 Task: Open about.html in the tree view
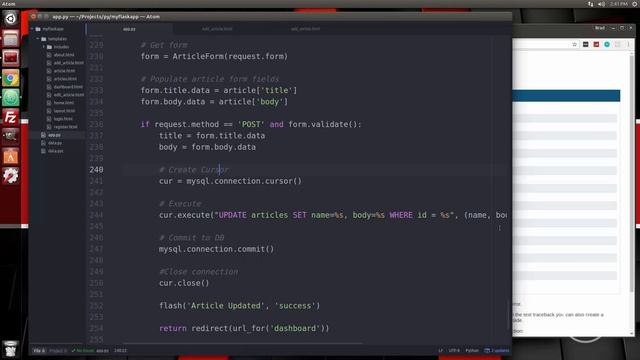pyautogui.click(x=64, y=55)
